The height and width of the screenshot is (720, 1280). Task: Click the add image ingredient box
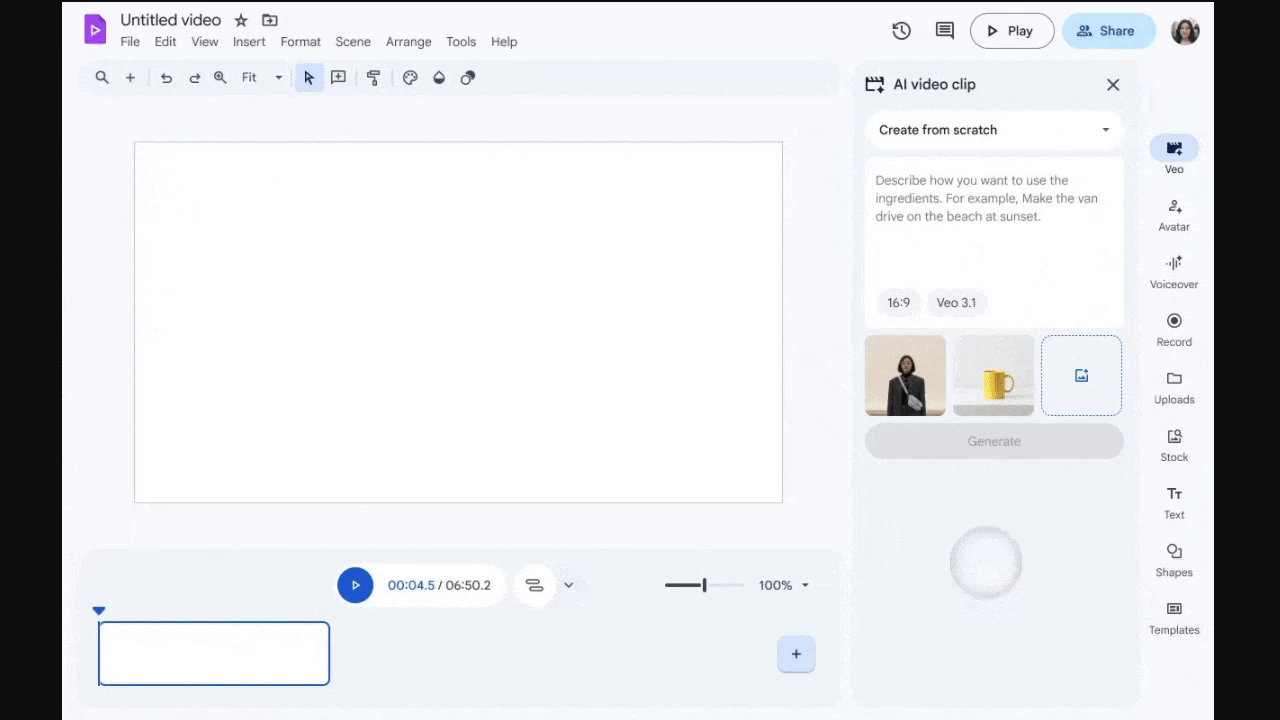(1081, 375)
